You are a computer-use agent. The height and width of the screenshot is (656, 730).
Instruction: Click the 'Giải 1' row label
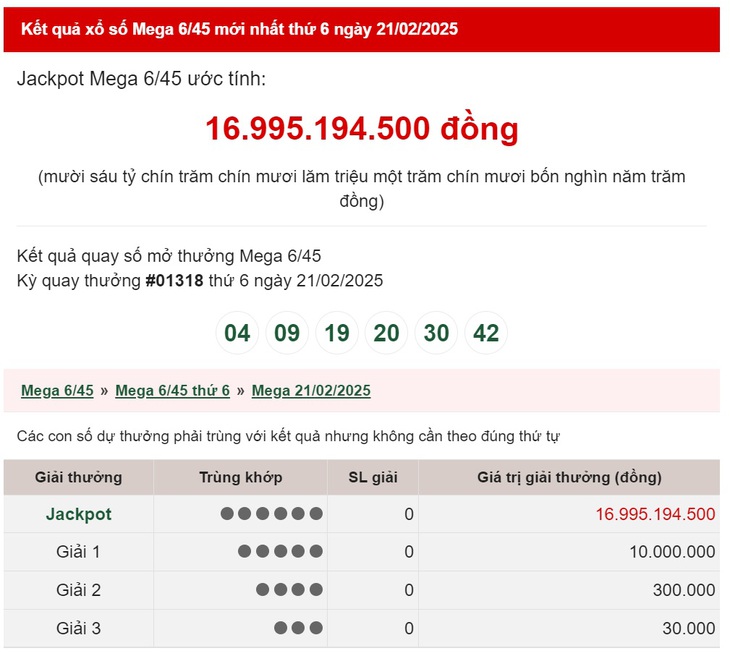pos(78,552)
